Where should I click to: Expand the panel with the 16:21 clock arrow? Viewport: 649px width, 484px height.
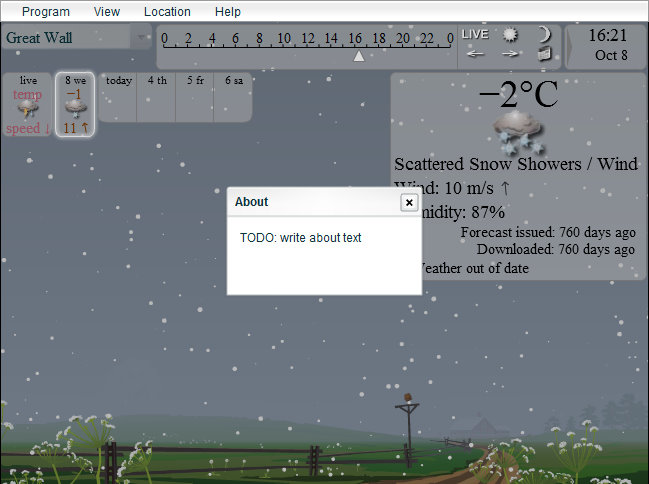(570, 46)
